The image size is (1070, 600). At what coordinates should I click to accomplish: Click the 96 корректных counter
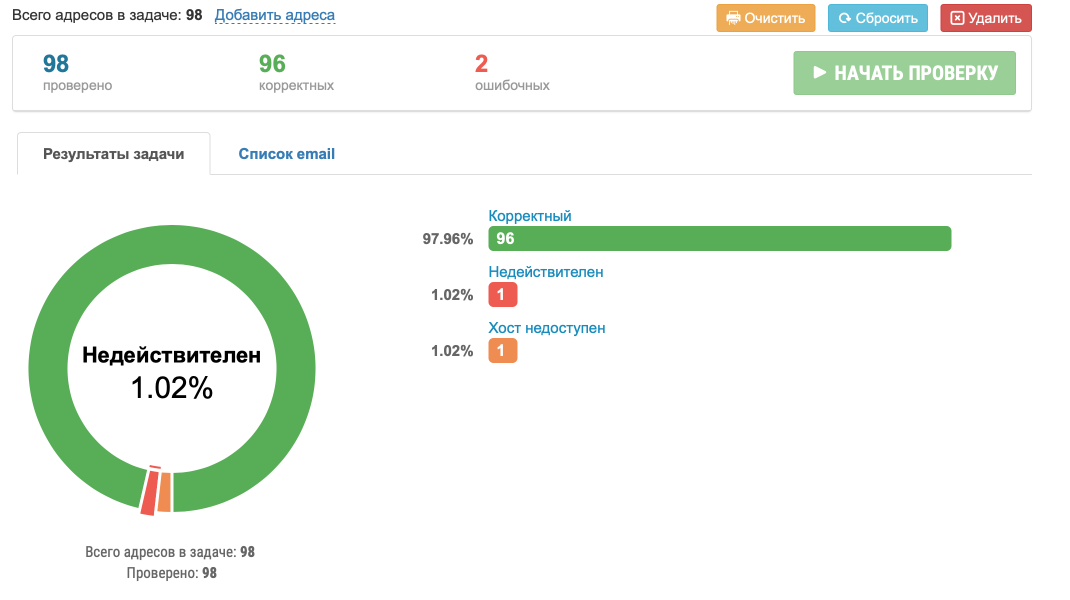tap(272, 65)
